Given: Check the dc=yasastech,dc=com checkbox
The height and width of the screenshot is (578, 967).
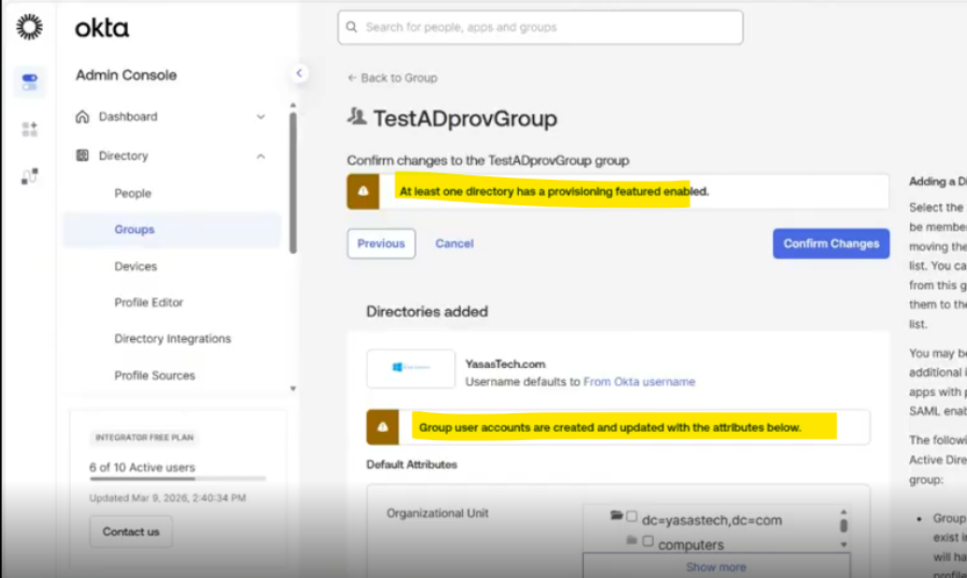Looking at the screenshot, I should point(631,517).
